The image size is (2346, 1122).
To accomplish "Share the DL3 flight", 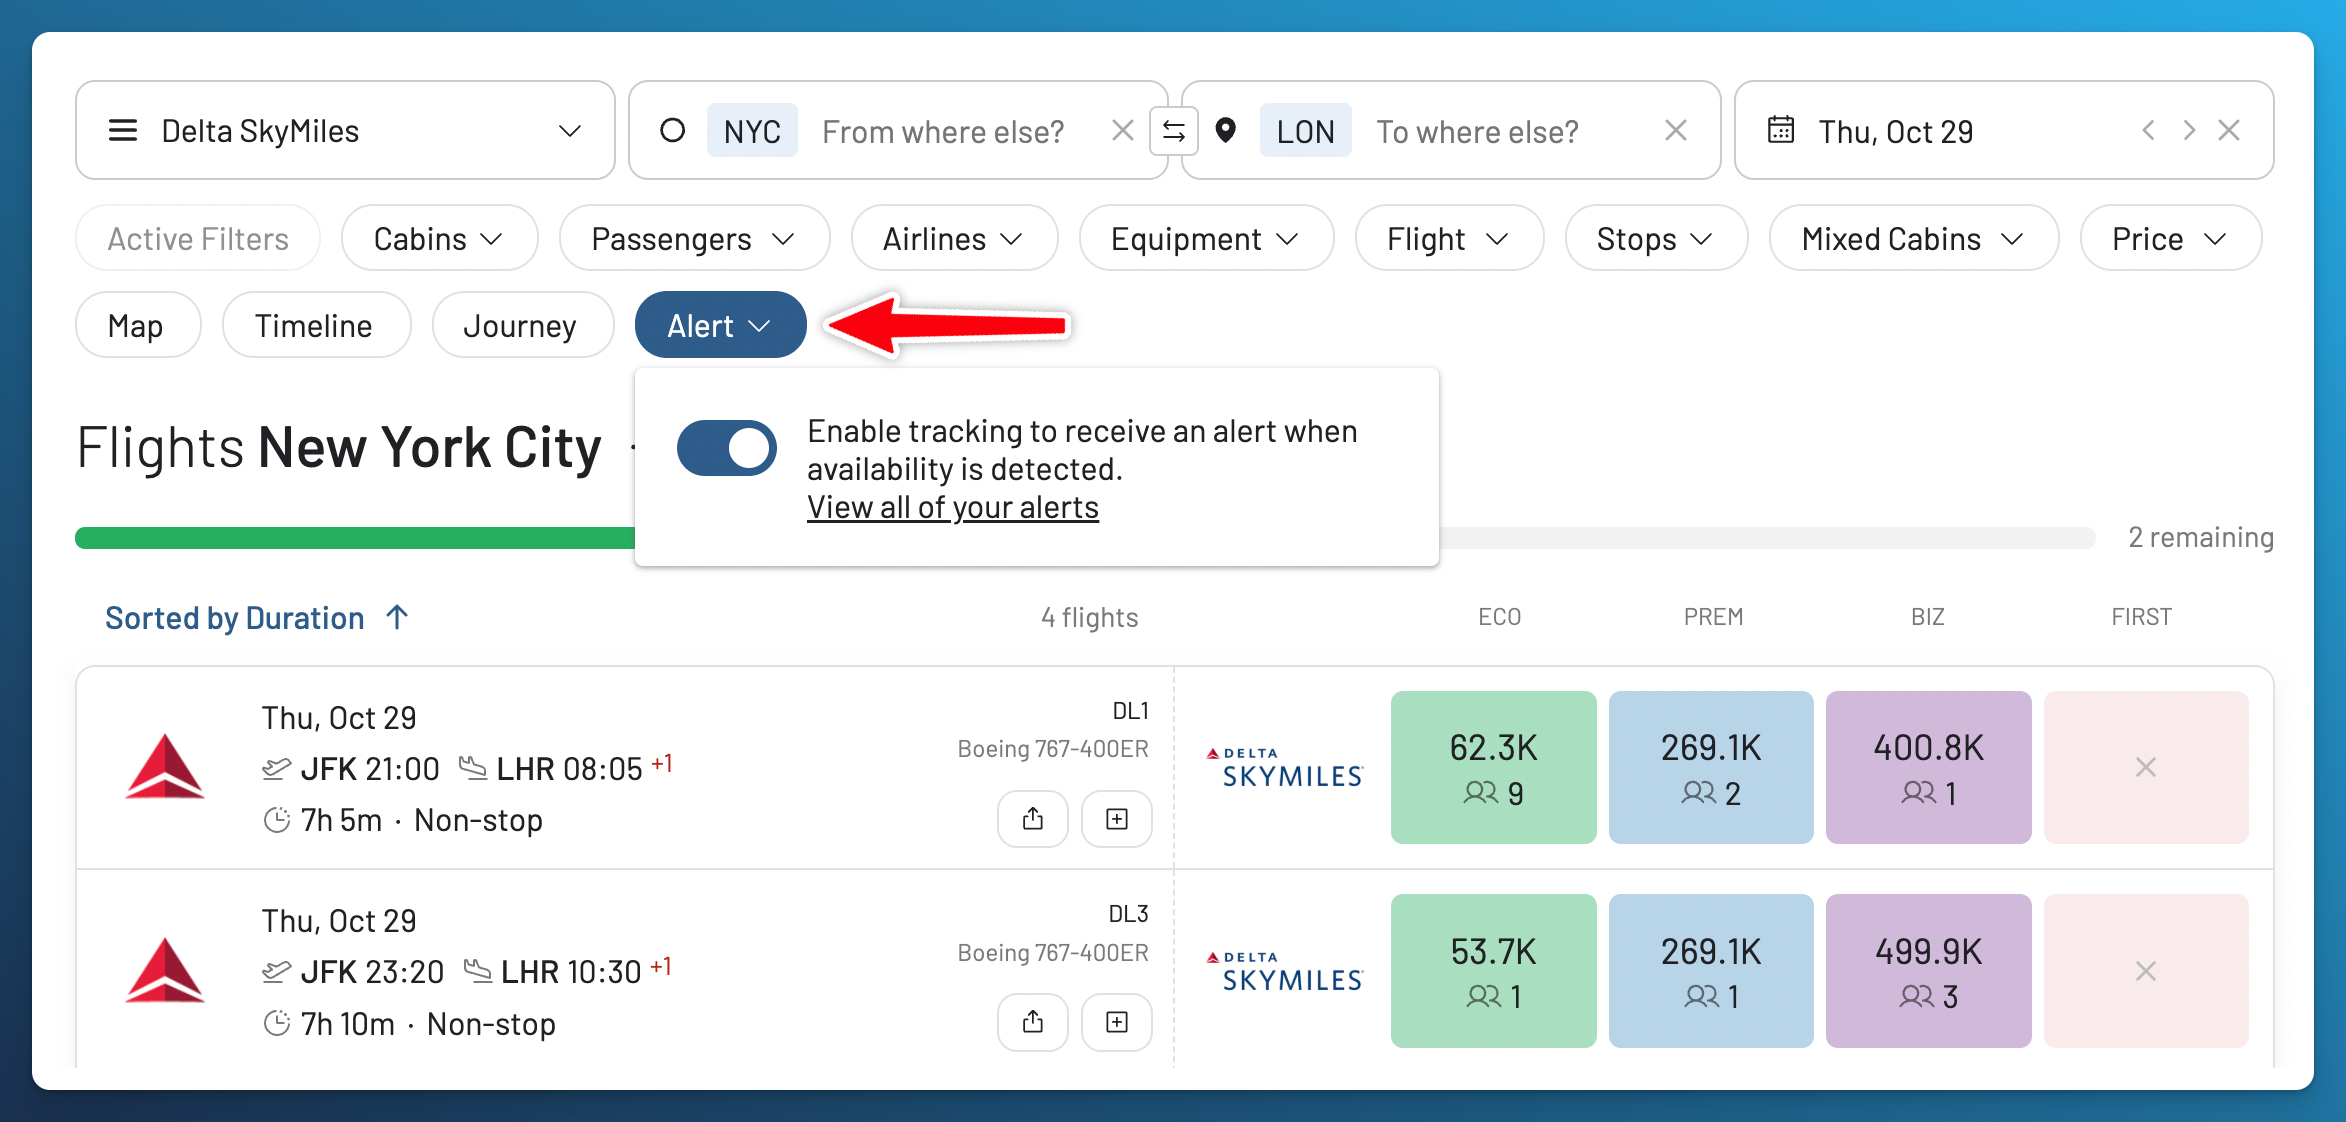I will [1033, 1022].
